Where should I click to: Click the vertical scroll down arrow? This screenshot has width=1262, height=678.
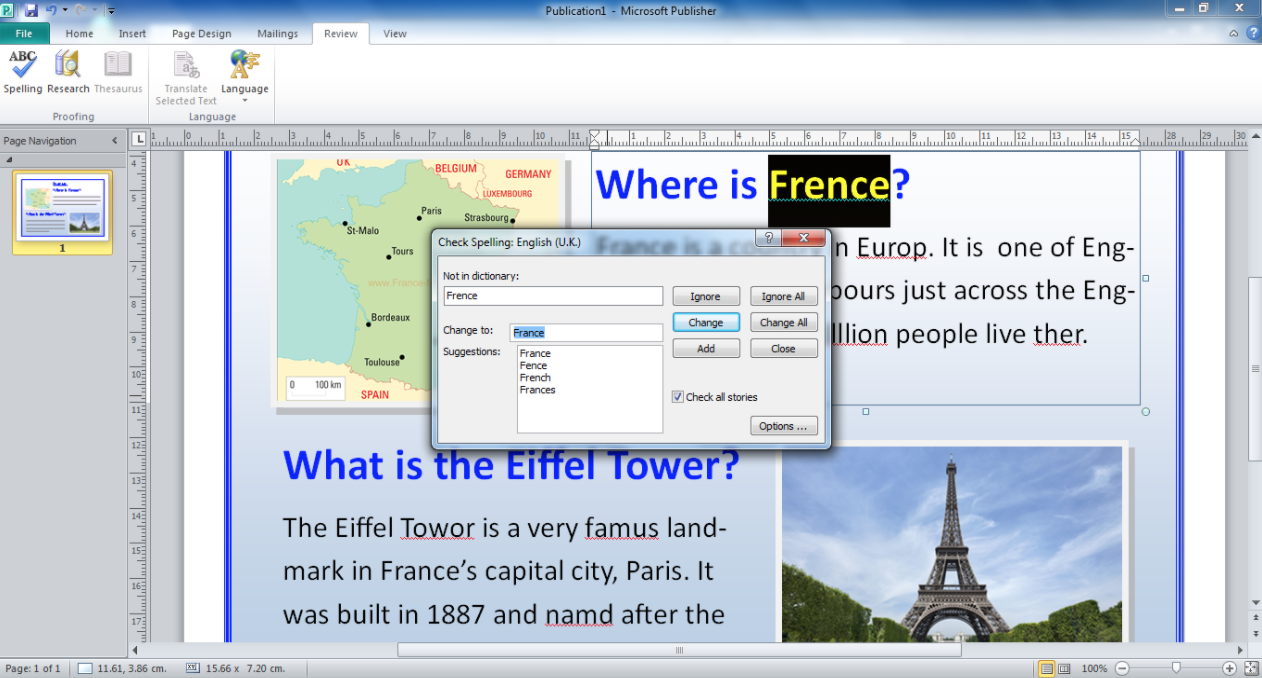coord(1254,603)
